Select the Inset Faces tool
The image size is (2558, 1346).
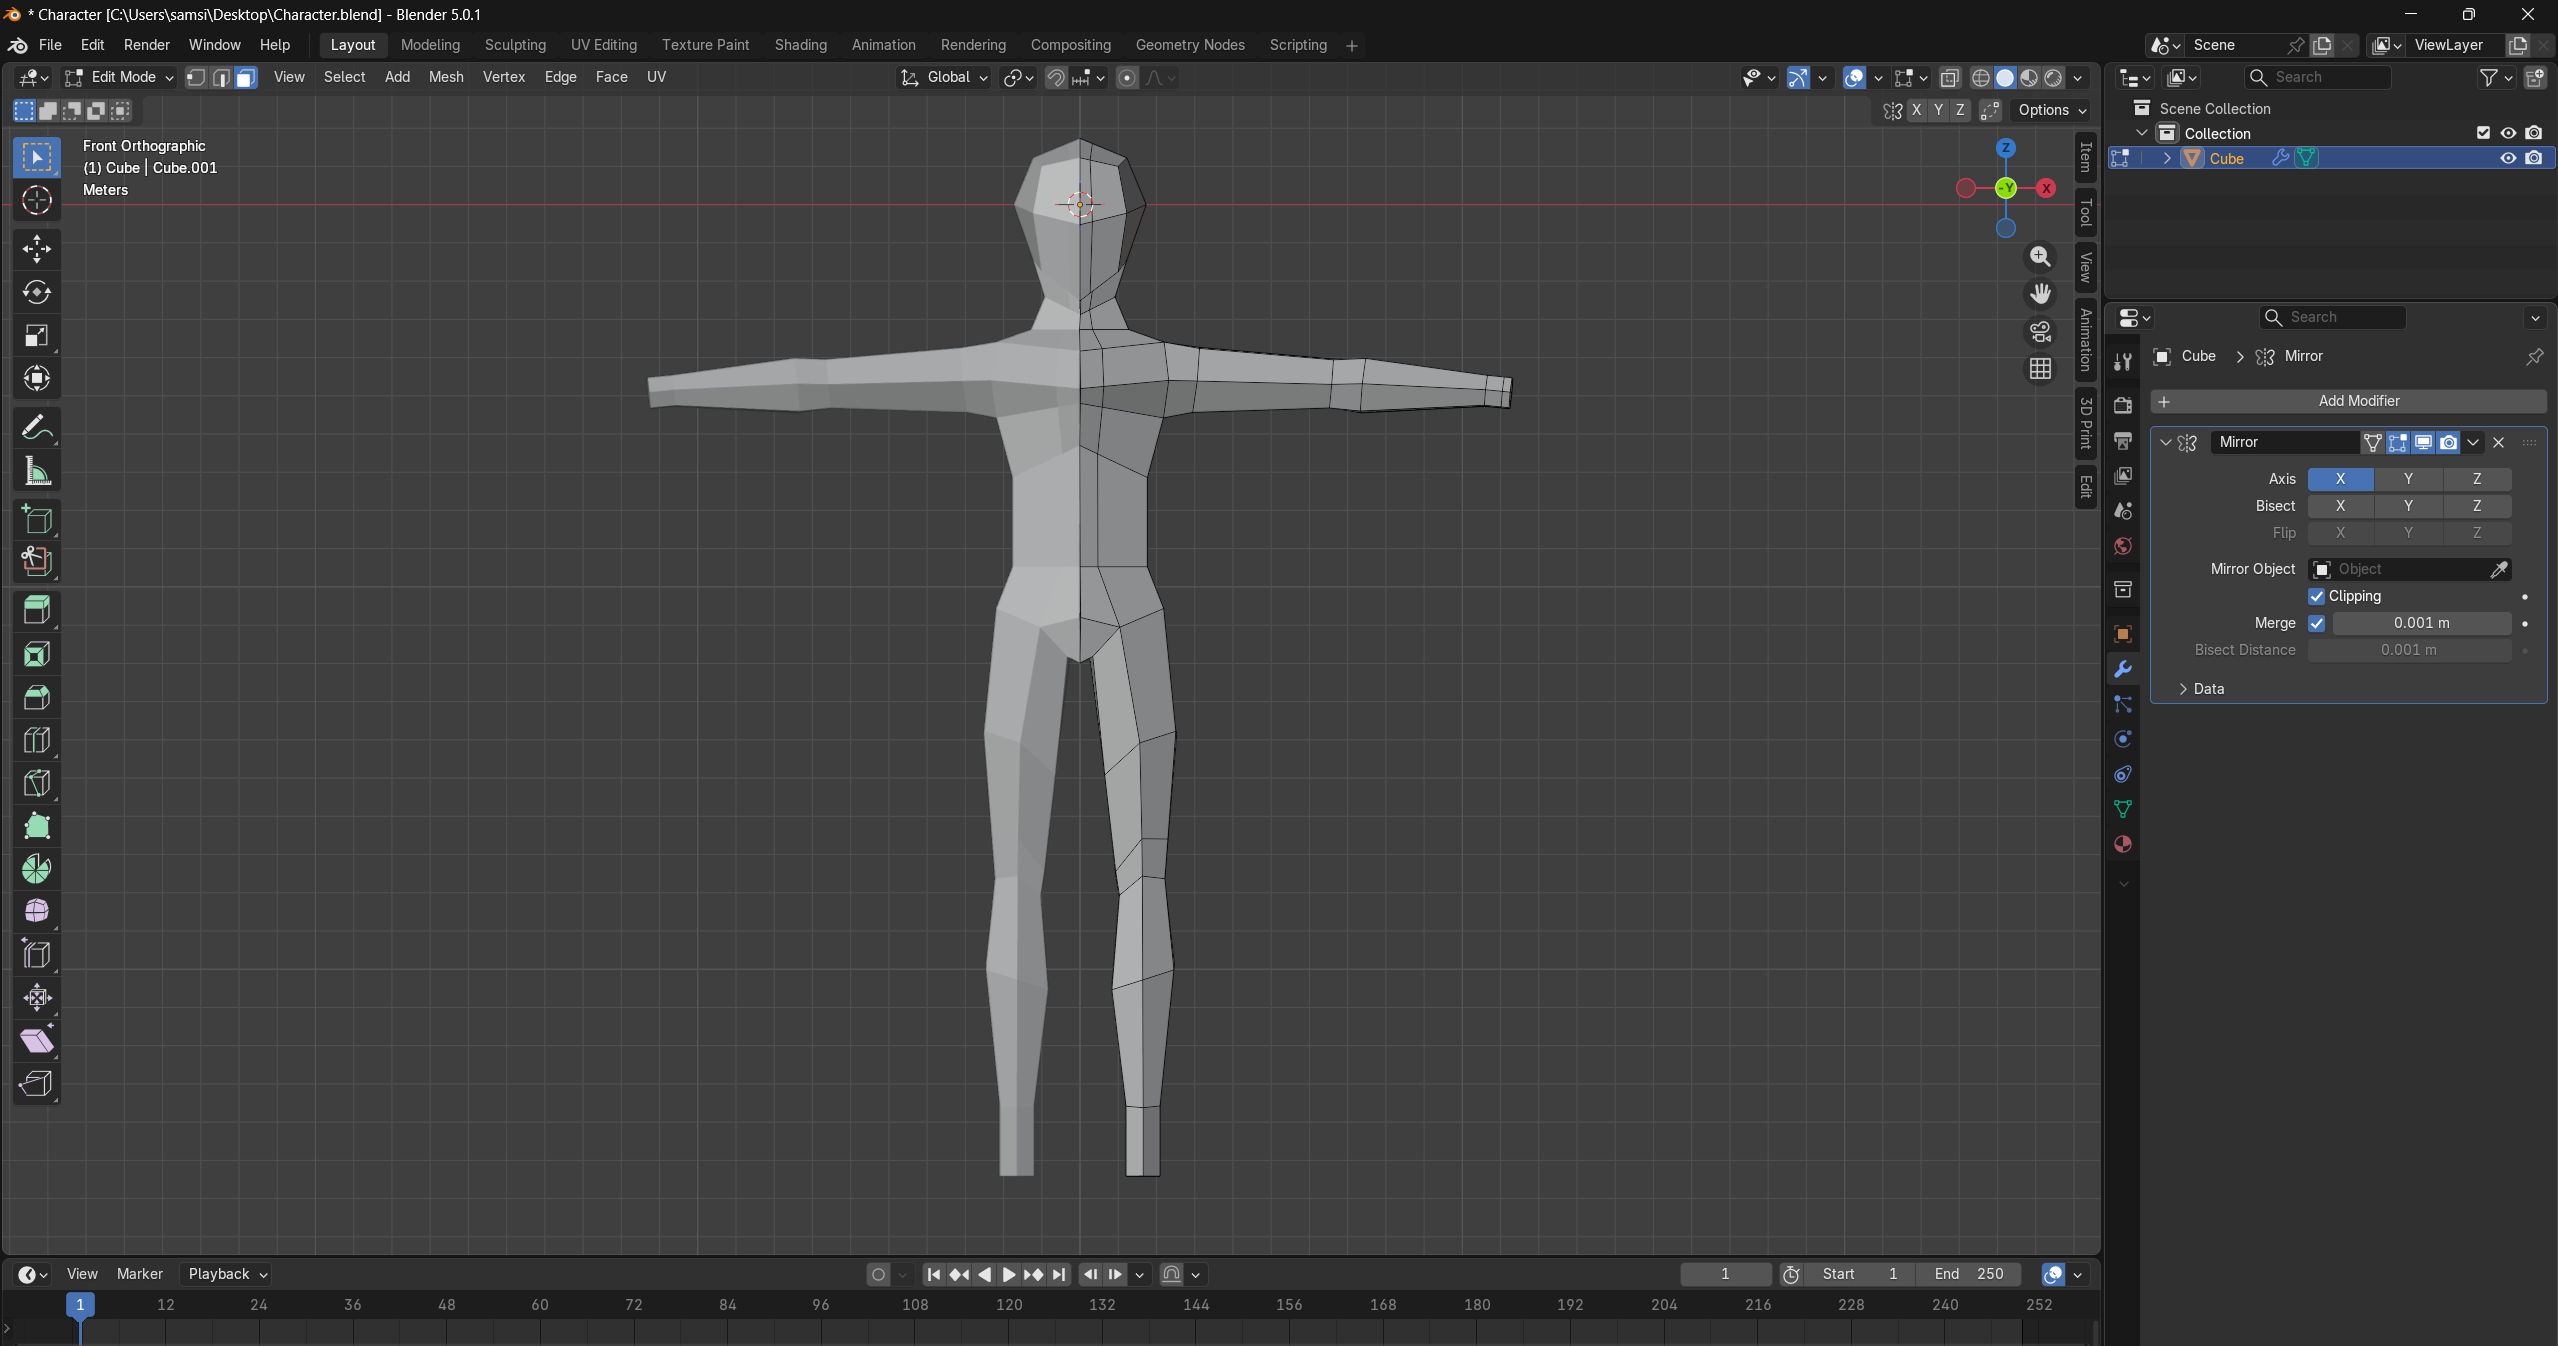37,654
